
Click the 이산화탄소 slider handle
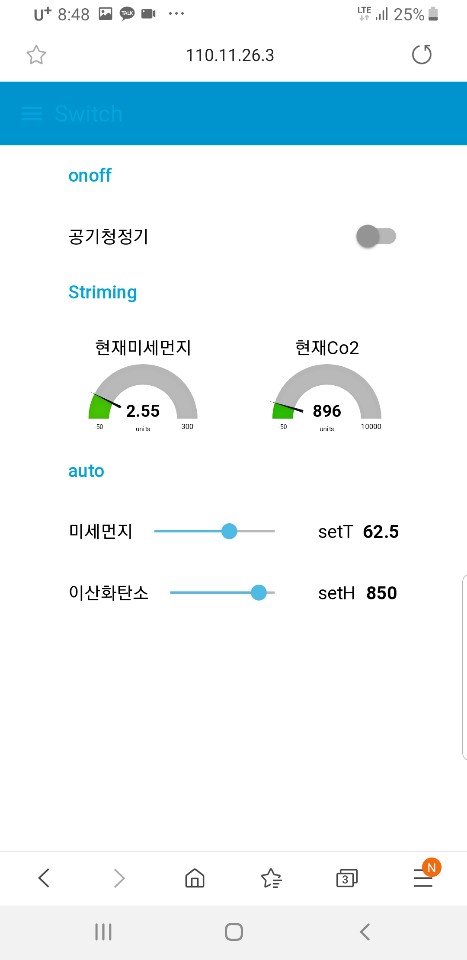pos(259,592)
